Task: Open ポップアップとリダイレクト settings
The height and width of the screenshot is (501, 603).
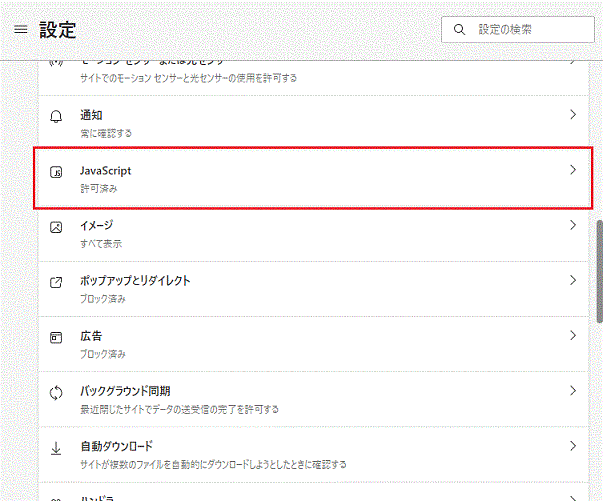Action: click(x=313, y=289)
